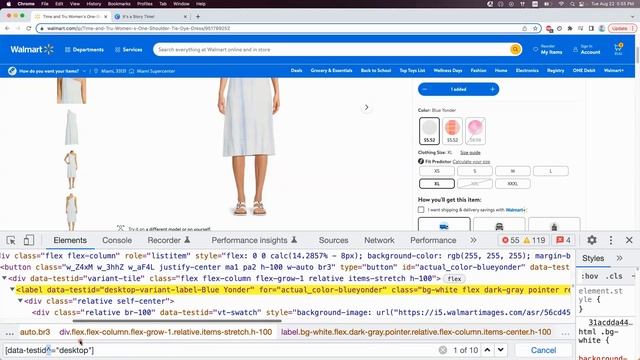Open the Size guide link

470,152
